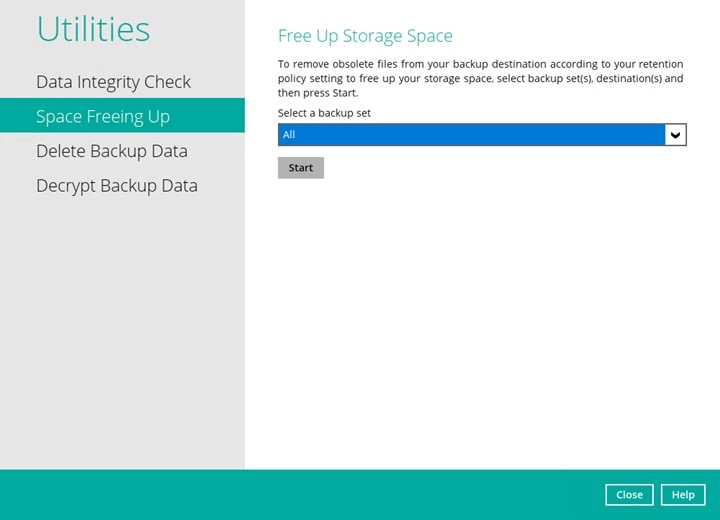Screen dimensions: 720x520
Task: Click description line starting 'policy setting'
Action: coord(480,78)
